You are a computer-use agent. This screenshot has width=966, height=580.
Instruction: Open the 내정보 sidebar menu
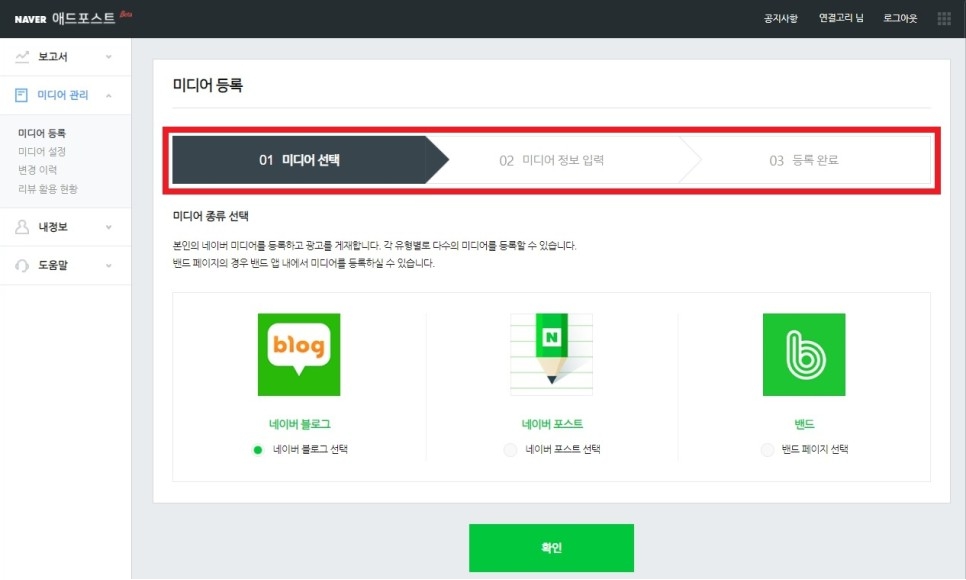click(x=65, y=227)
